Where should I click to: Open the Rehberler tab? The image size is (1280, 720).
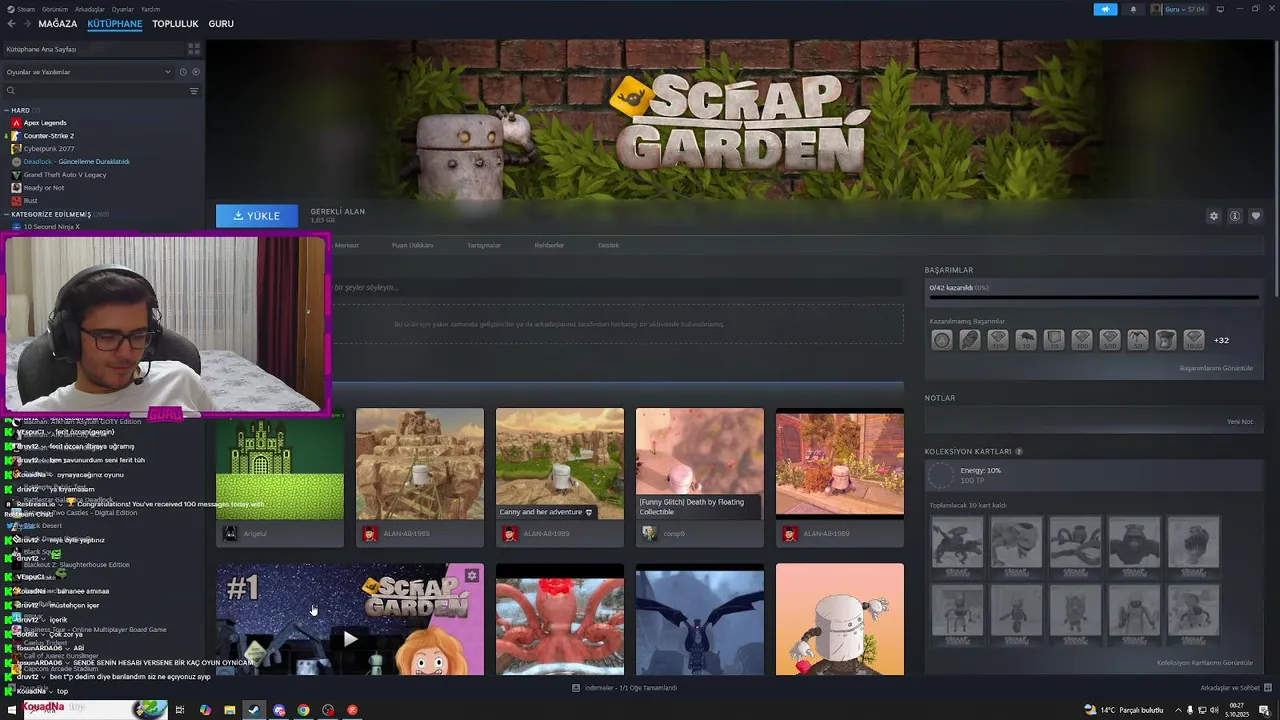(x=549, y=245)
